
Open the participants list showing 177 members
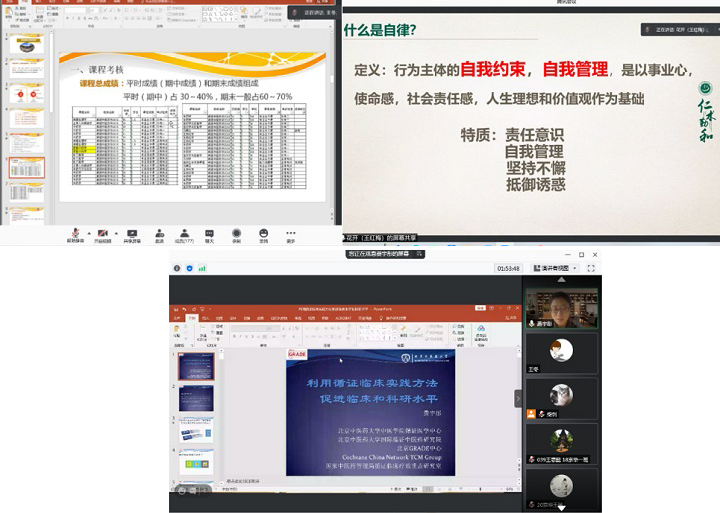click(x=184, y=233)
